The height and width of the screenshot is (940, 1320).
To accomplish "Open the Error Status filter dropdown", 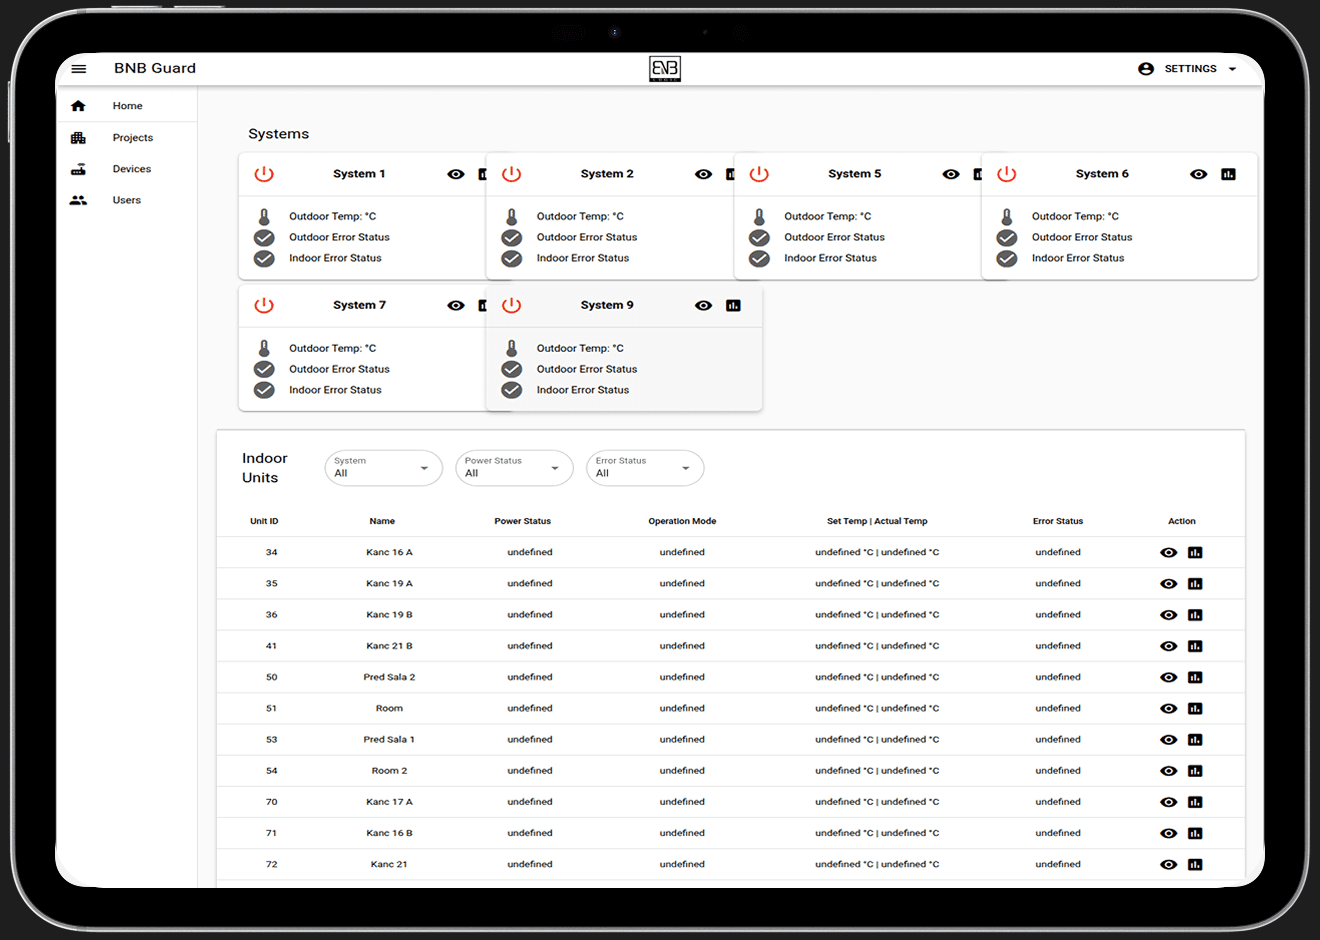I will tap(645, 468).
